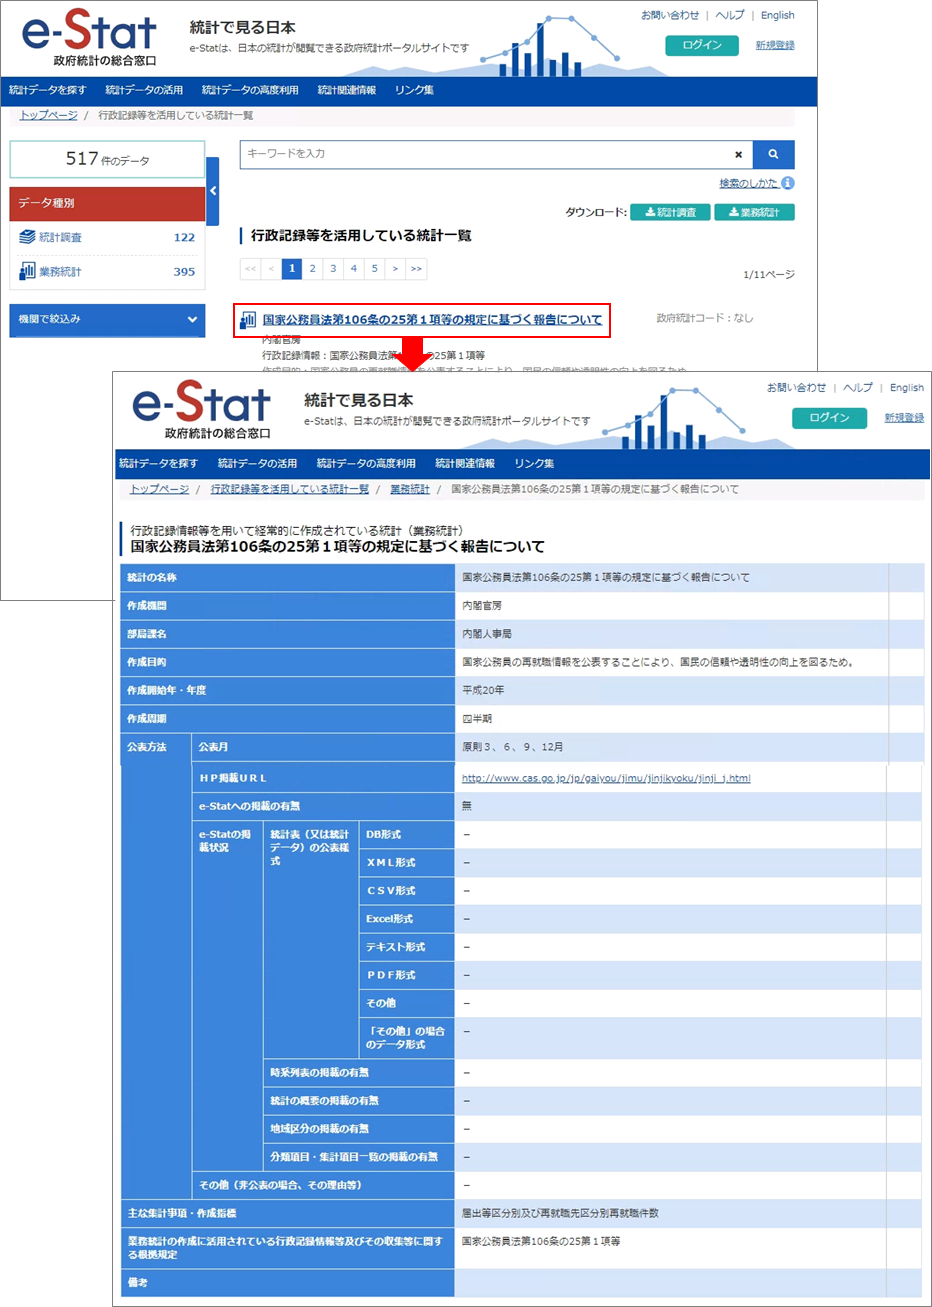932x1307 pixels.
Task: Click the 届出等区分別及び再就職先区分別再就職件数 cell
Action: (x=560, y=1213)
